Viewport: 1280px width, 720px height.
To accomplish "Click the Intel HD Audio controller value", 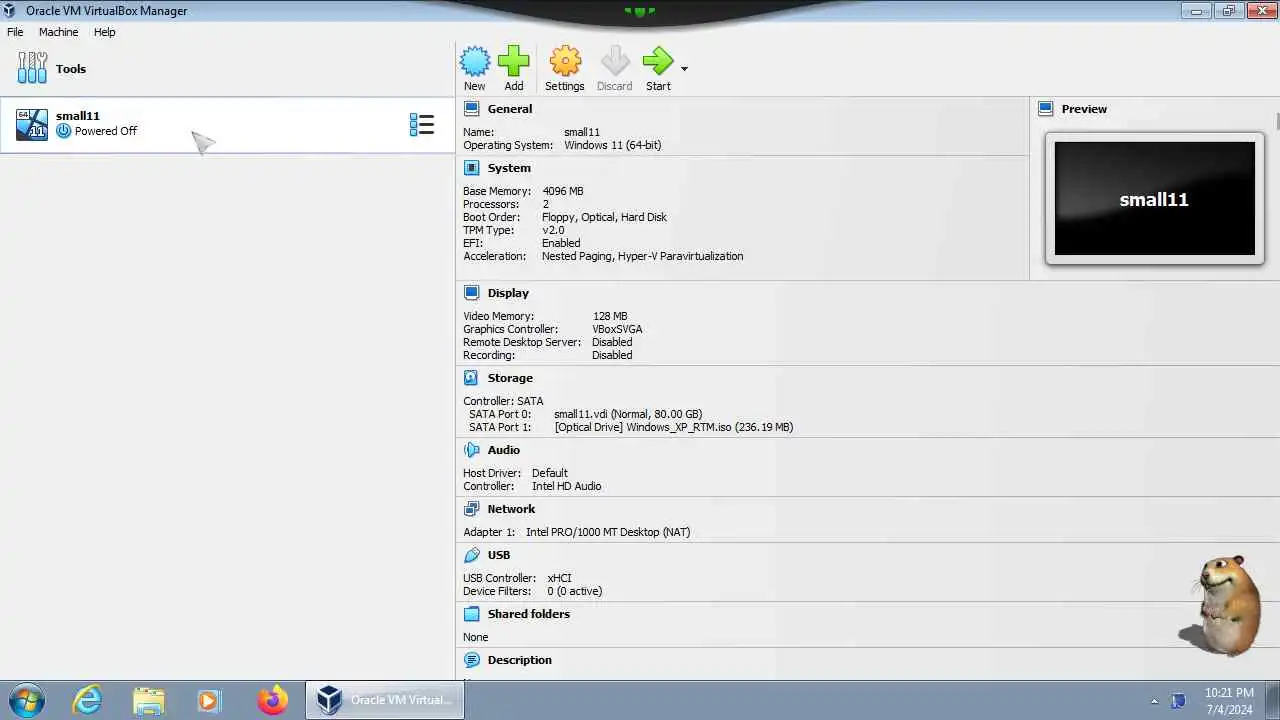I will (567, 486).
